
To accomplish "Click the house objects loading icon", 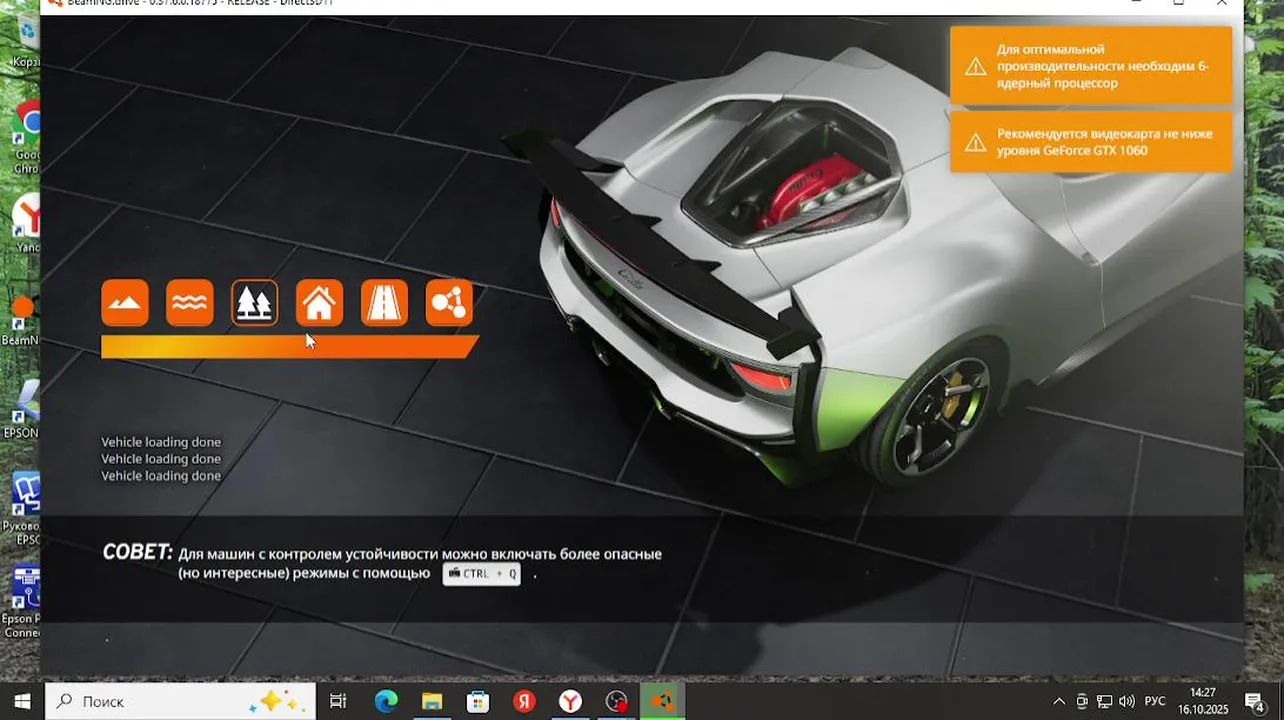I will point(320,303).
